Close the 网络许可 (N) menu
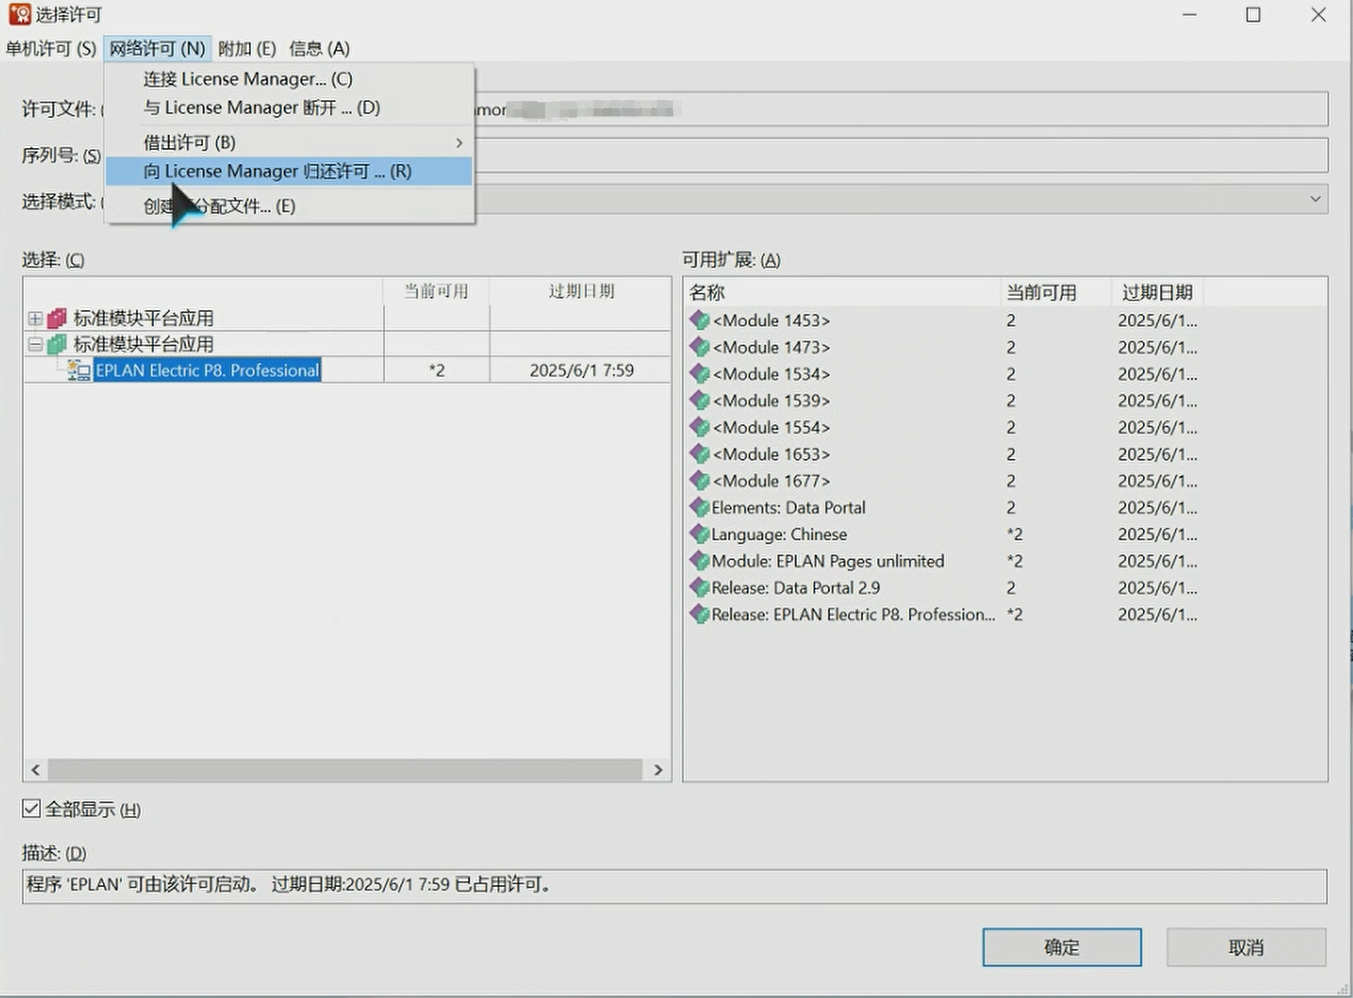The height and width of the screenshot is (998, 1353). (x=157, y=48)
